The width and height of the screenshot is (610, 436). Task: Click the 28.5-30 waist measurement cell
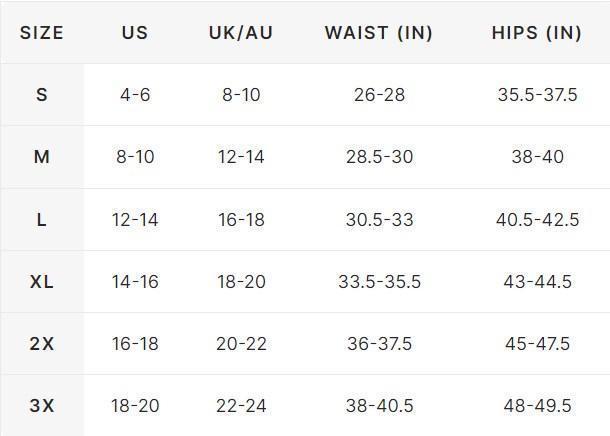pos(379,157)
